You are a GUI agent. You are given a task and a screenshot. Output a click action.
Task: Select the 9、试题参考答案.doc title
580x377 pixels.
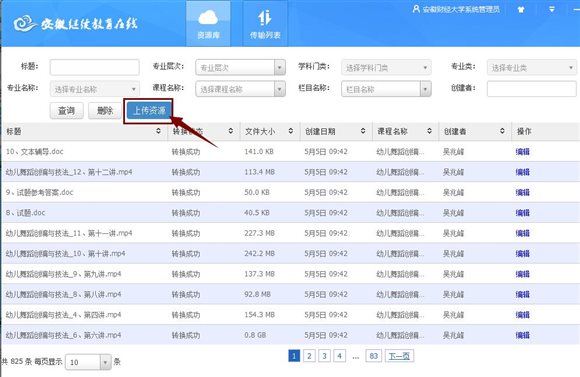click(39, 192)
